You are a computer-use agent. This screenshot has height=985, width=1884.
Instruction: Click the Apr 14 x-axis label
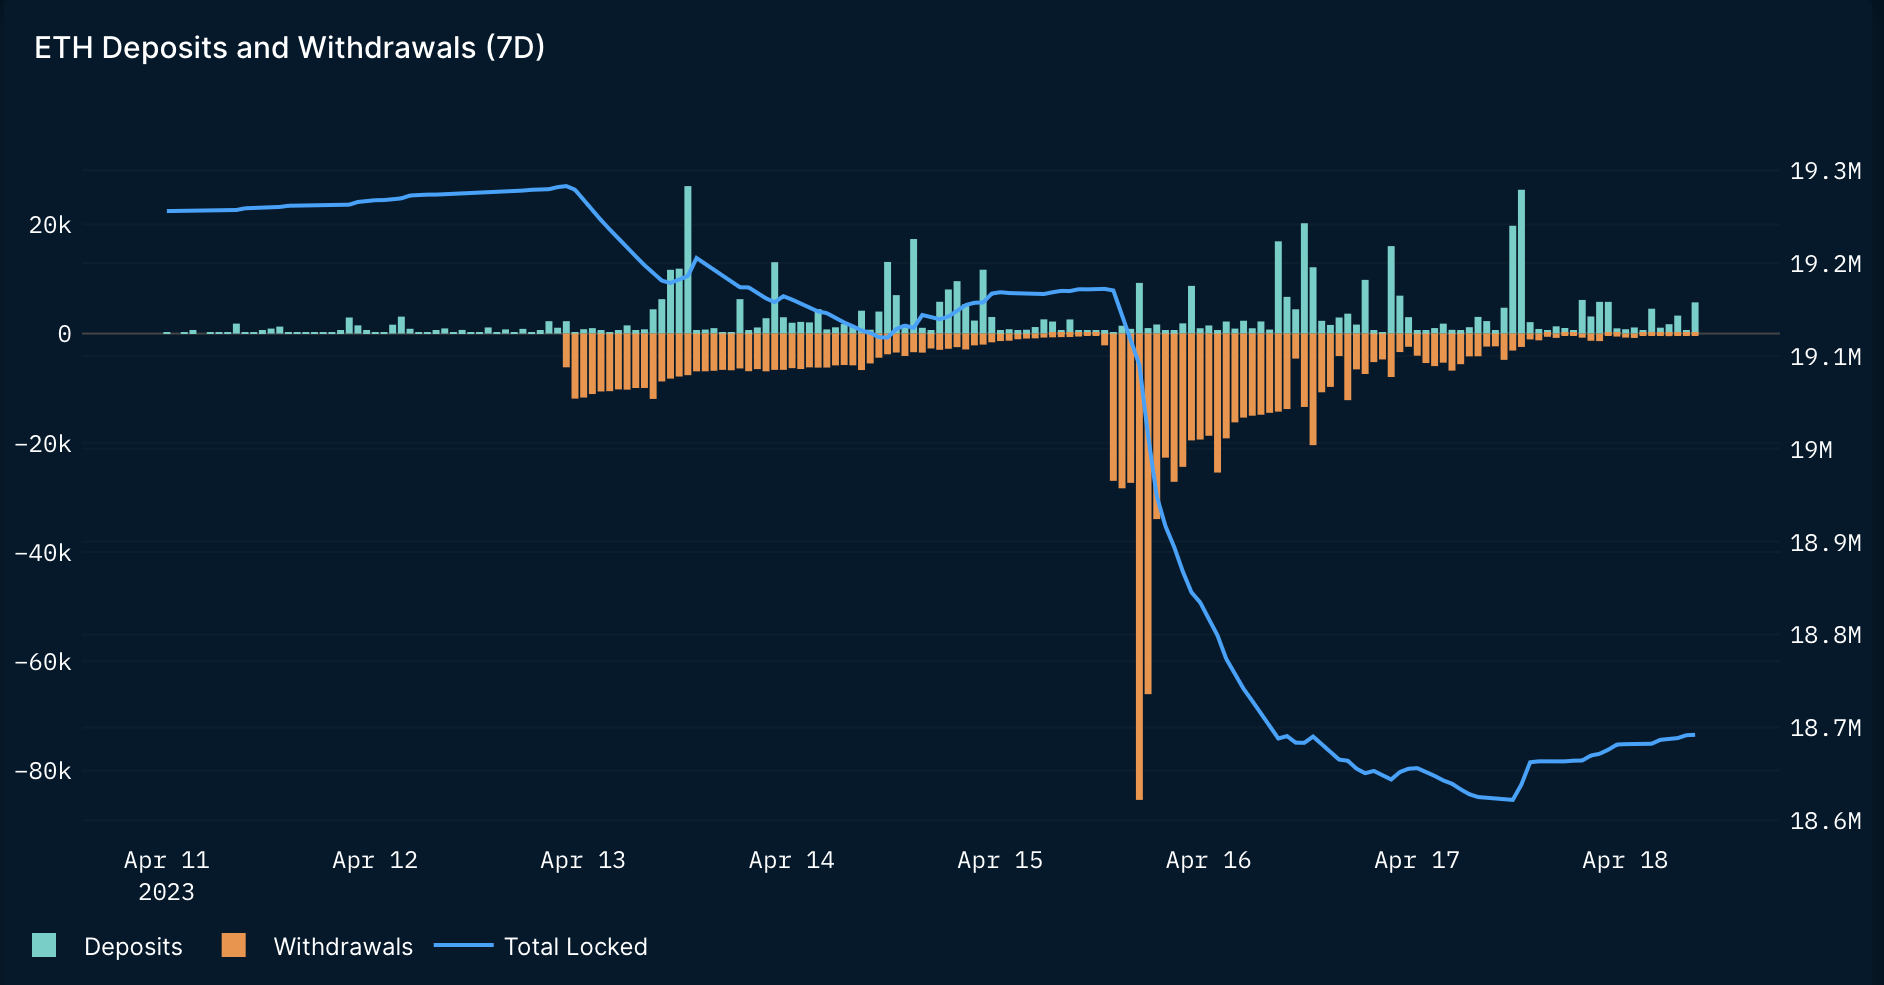tap(791, 860)
